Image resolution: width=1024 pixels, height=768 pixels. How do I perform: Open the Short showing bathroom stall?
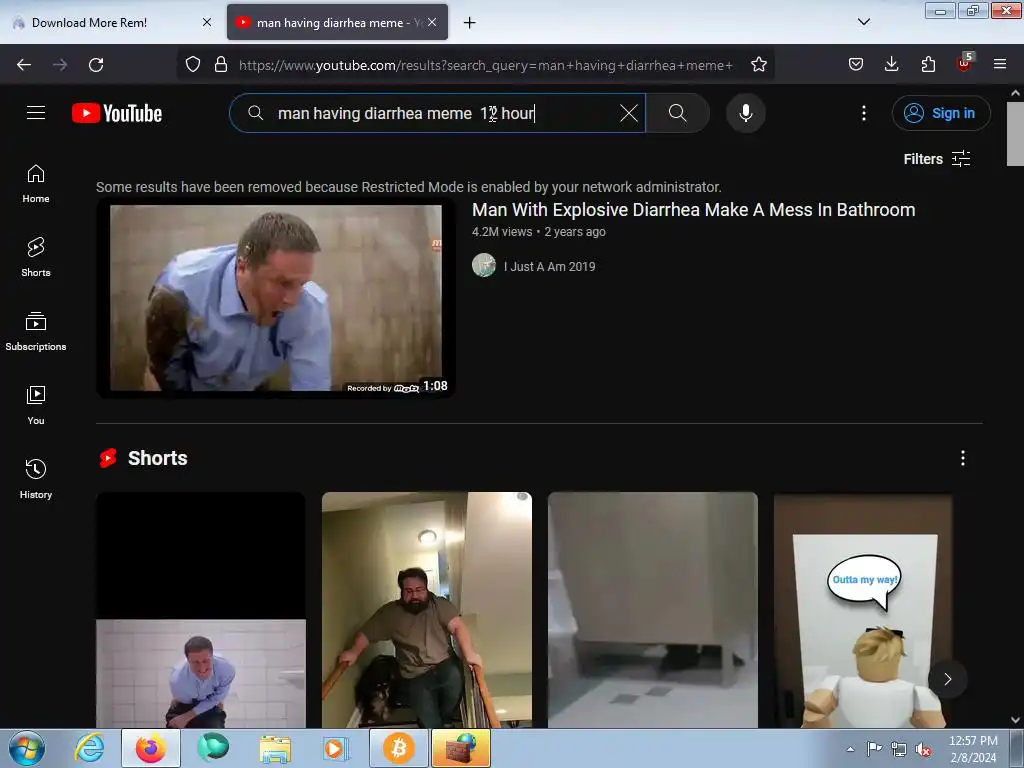[x=652, y=610]
